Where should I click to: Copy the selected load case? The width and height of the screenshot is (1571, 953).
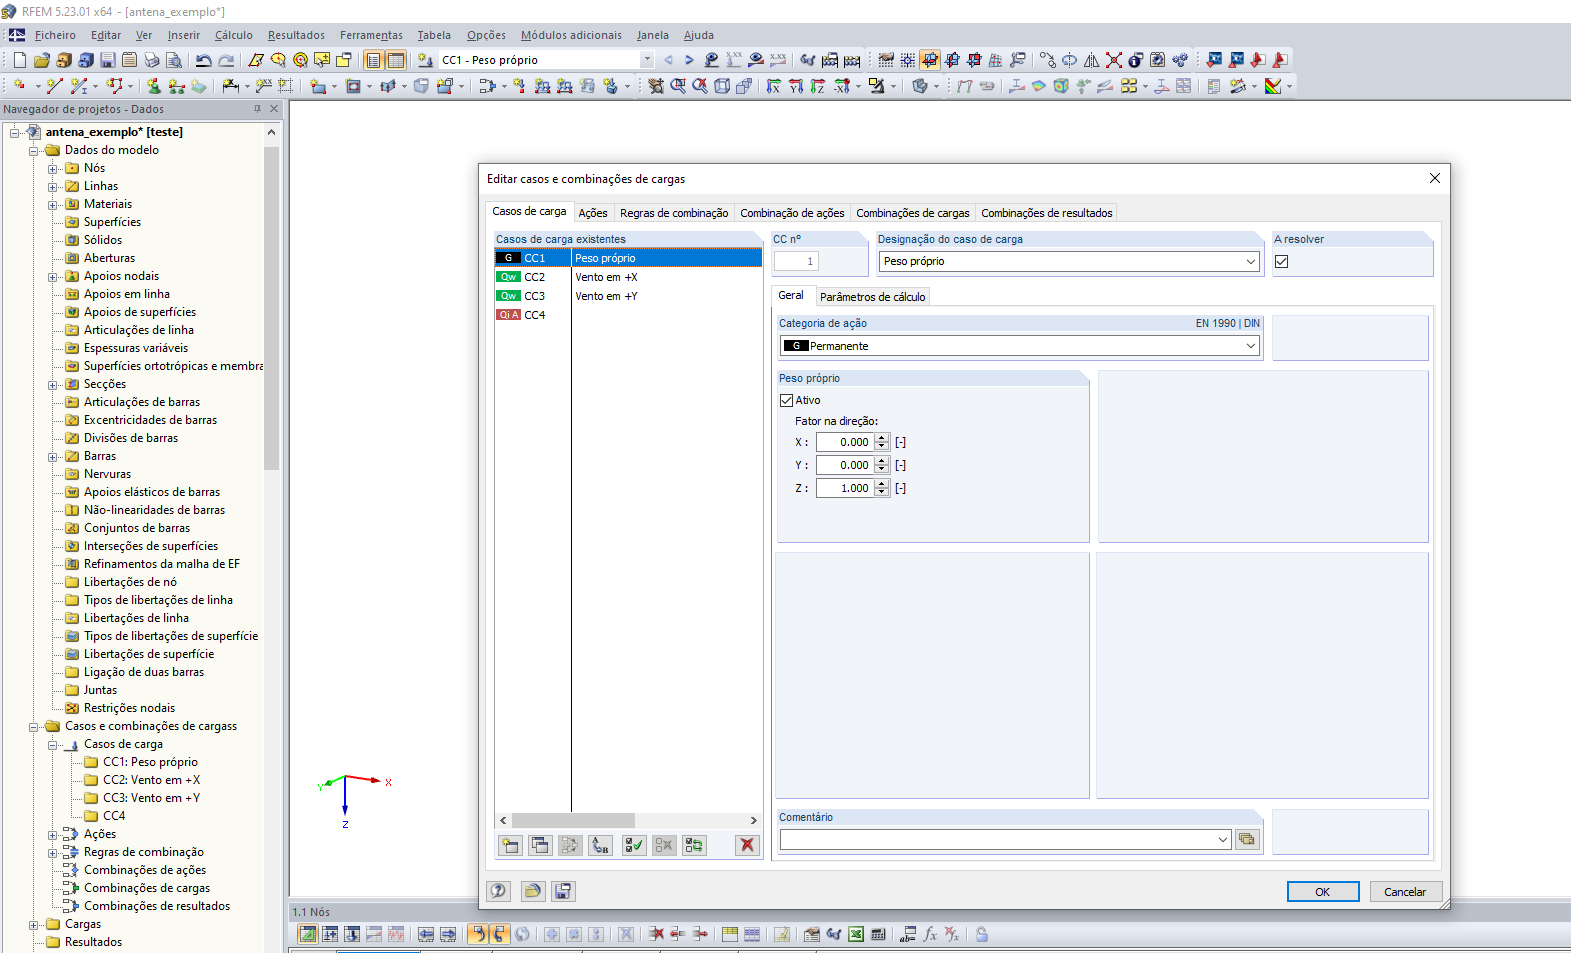click(x=540, y=845)
